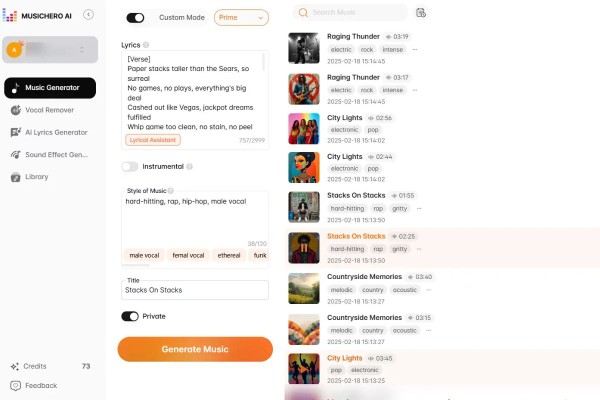Click the Feedback heart icon

click(x=15, y=386)
